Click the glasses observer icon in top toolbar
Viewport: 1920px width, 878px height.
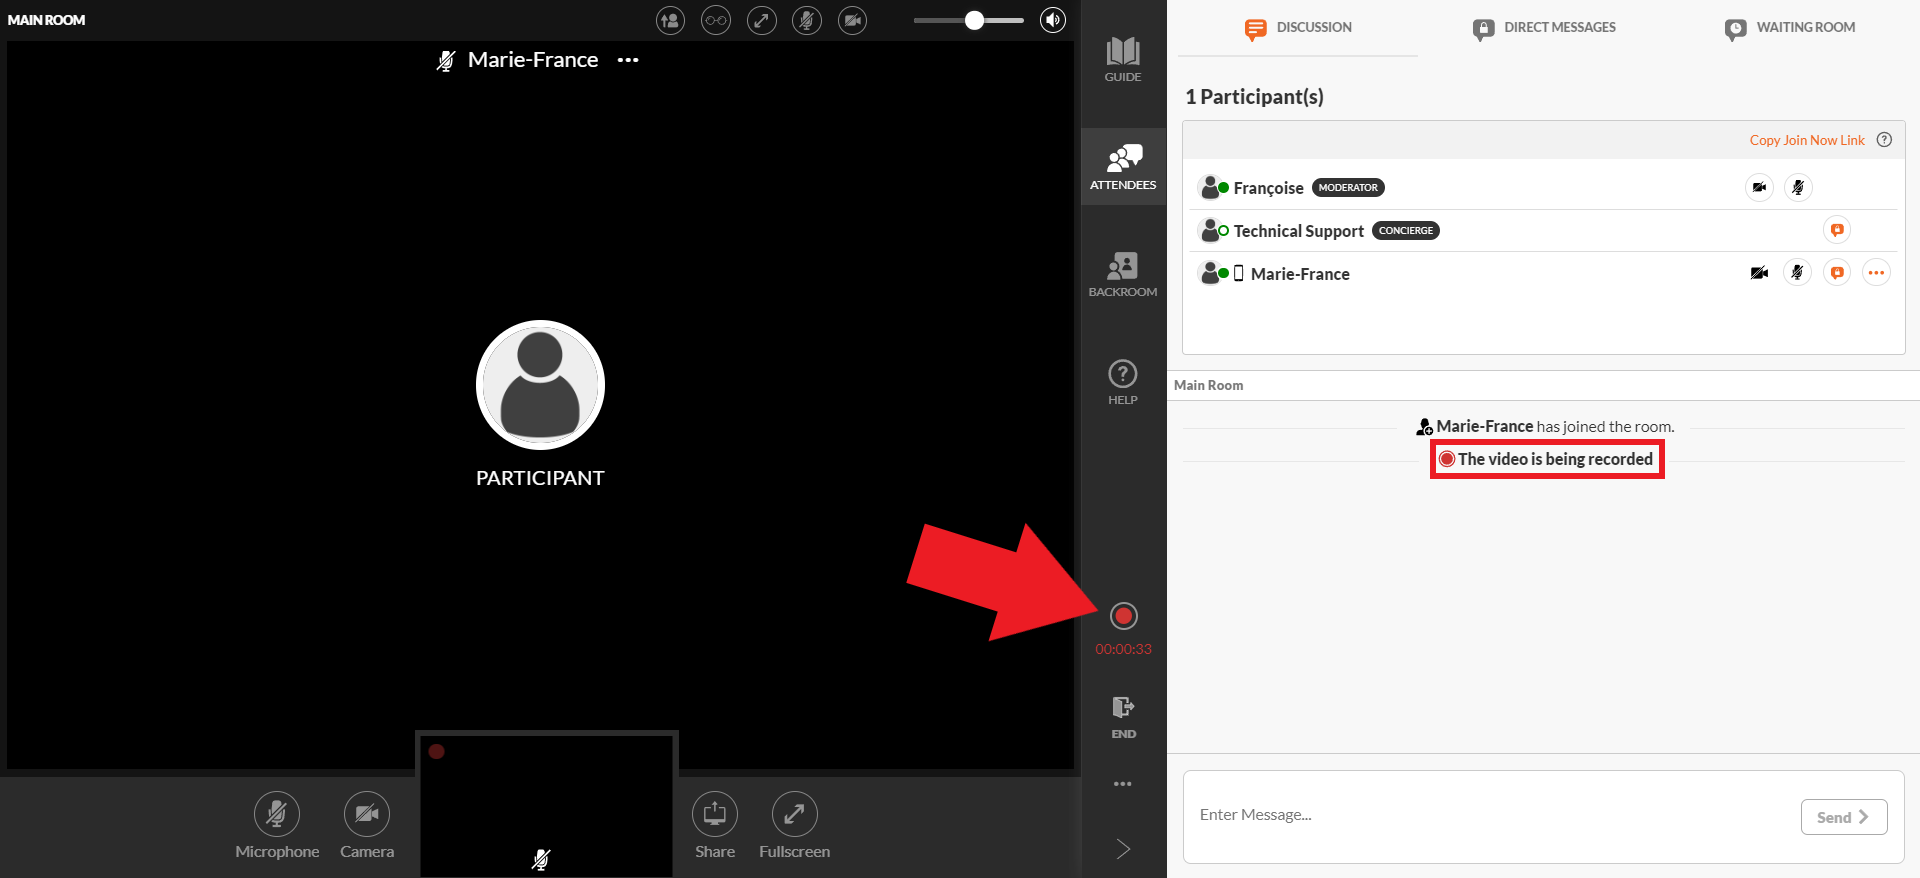click(716, 20)
